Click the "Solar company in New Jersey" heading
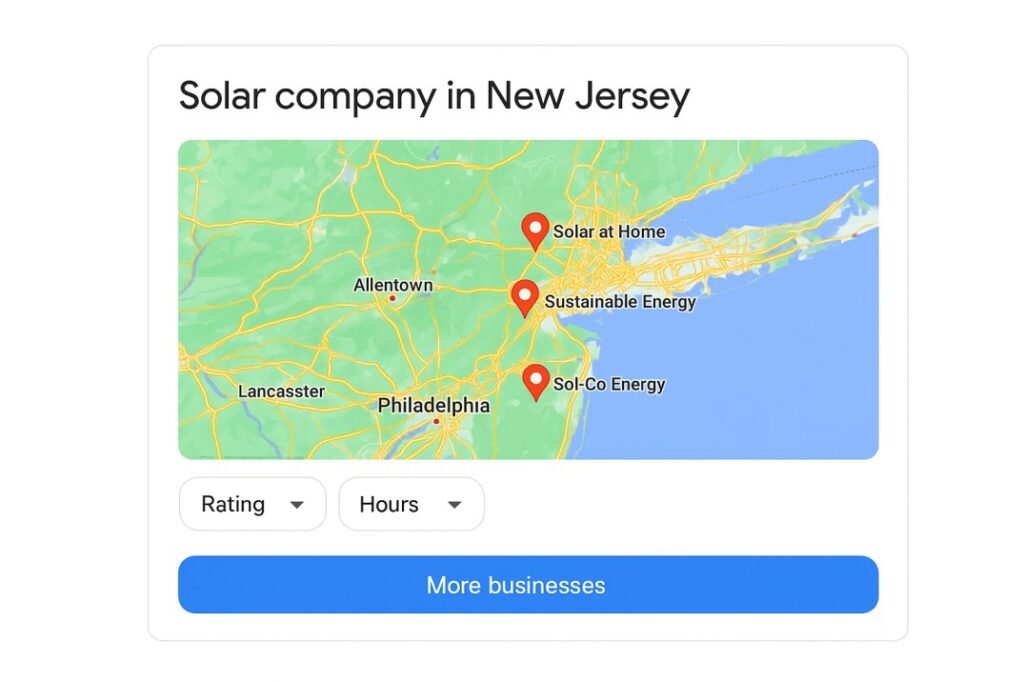The width and height of the screenshot is (1024, 682). 434,97
